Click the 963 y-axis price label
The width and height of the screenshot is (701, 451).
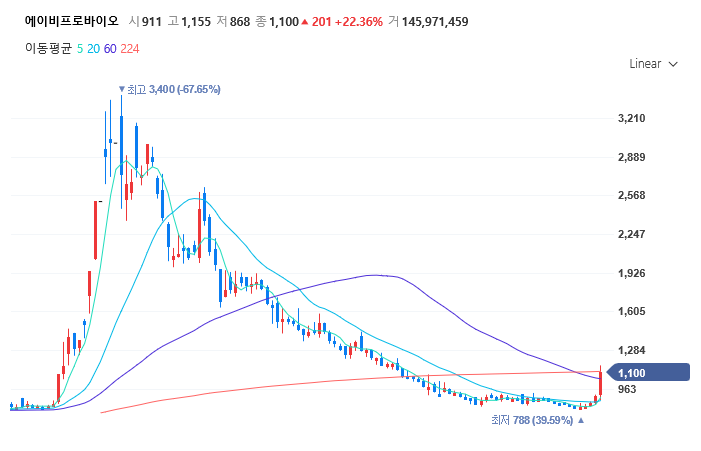(629, 389)
